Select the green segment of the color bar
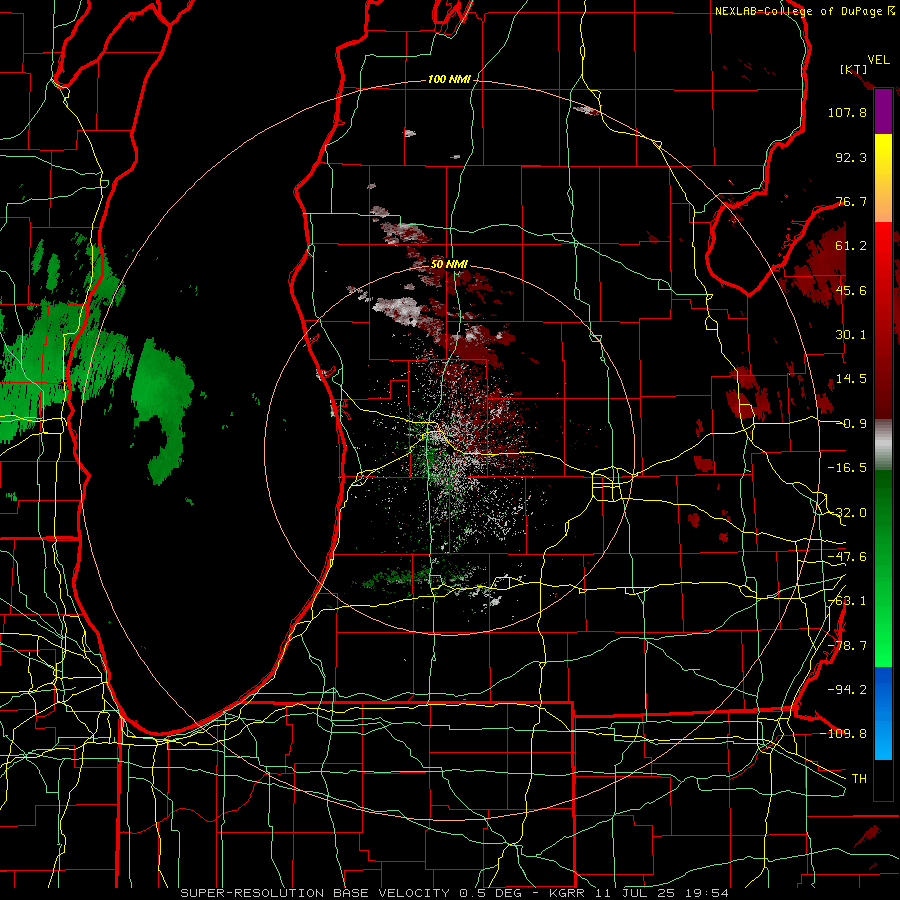Image resolution: width=900 pixels, height=900 pixels. pyautogui.click(x=883, y=568)
